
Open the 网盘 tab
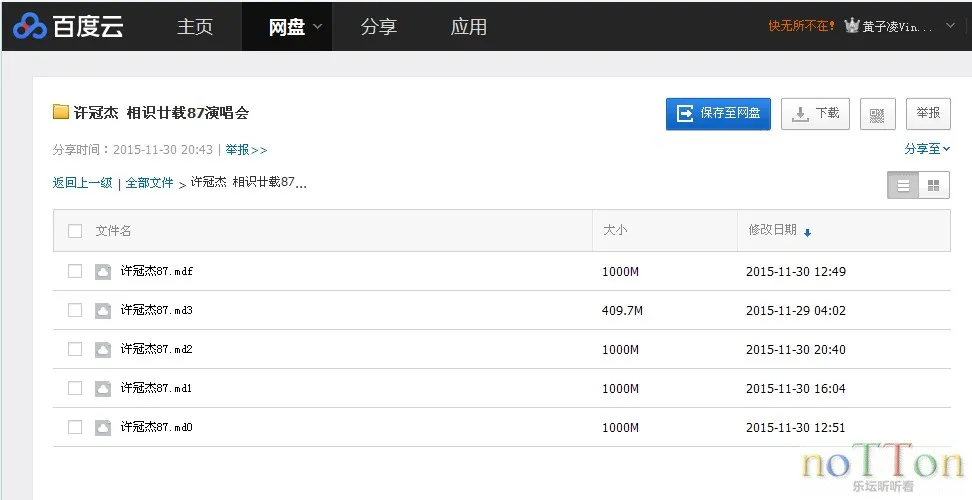(x=287, y=27)
